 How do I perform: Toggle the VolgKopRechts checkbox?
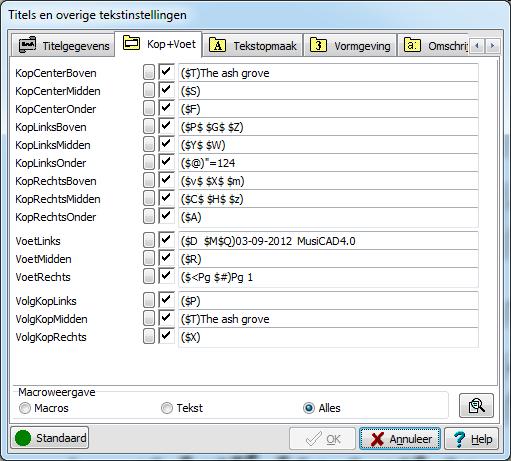(x=166, y=336)
